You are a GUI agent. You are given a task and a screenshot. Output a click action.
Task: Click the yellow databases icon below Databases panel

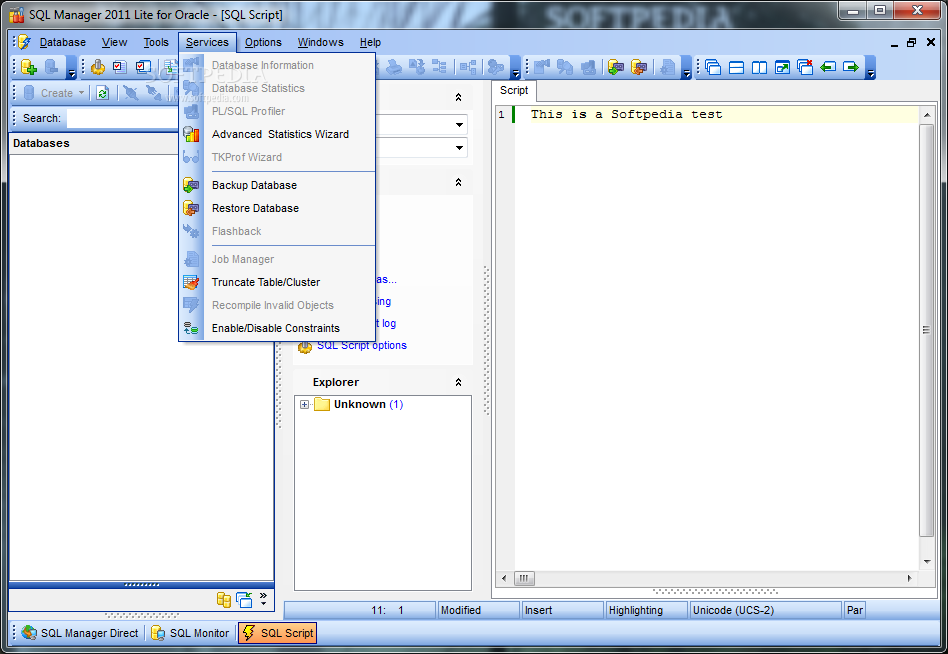pyautogui.click(x=224, y=600)
